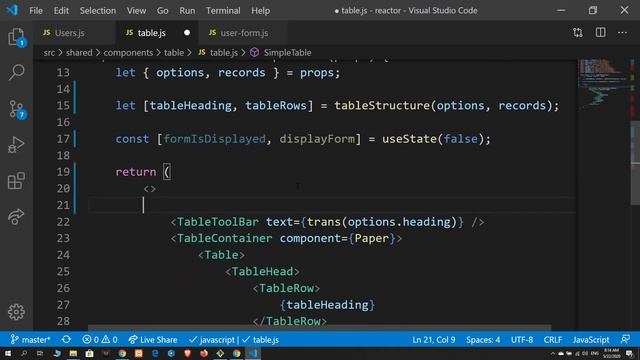Expand the components breadcrumb
Screen dimensions: 640x360
pos(128,53)
